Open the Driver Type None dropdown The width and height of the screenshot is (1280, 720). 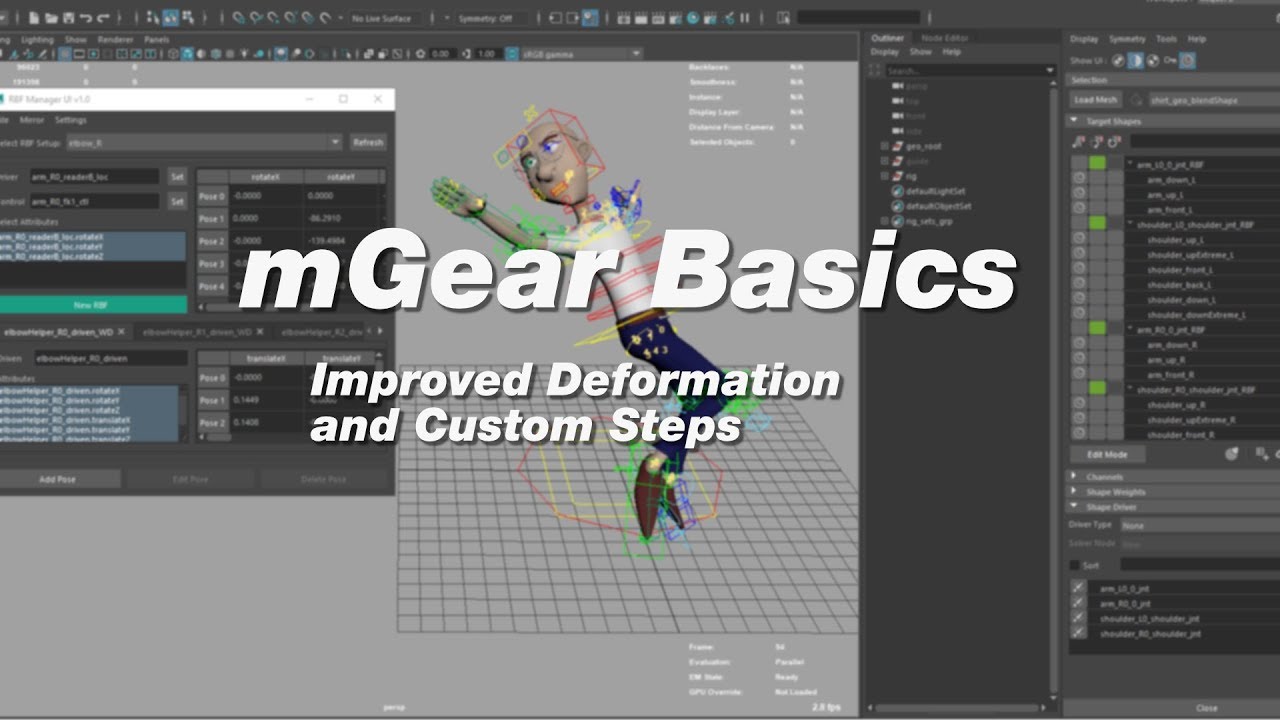pos(1198,525)
